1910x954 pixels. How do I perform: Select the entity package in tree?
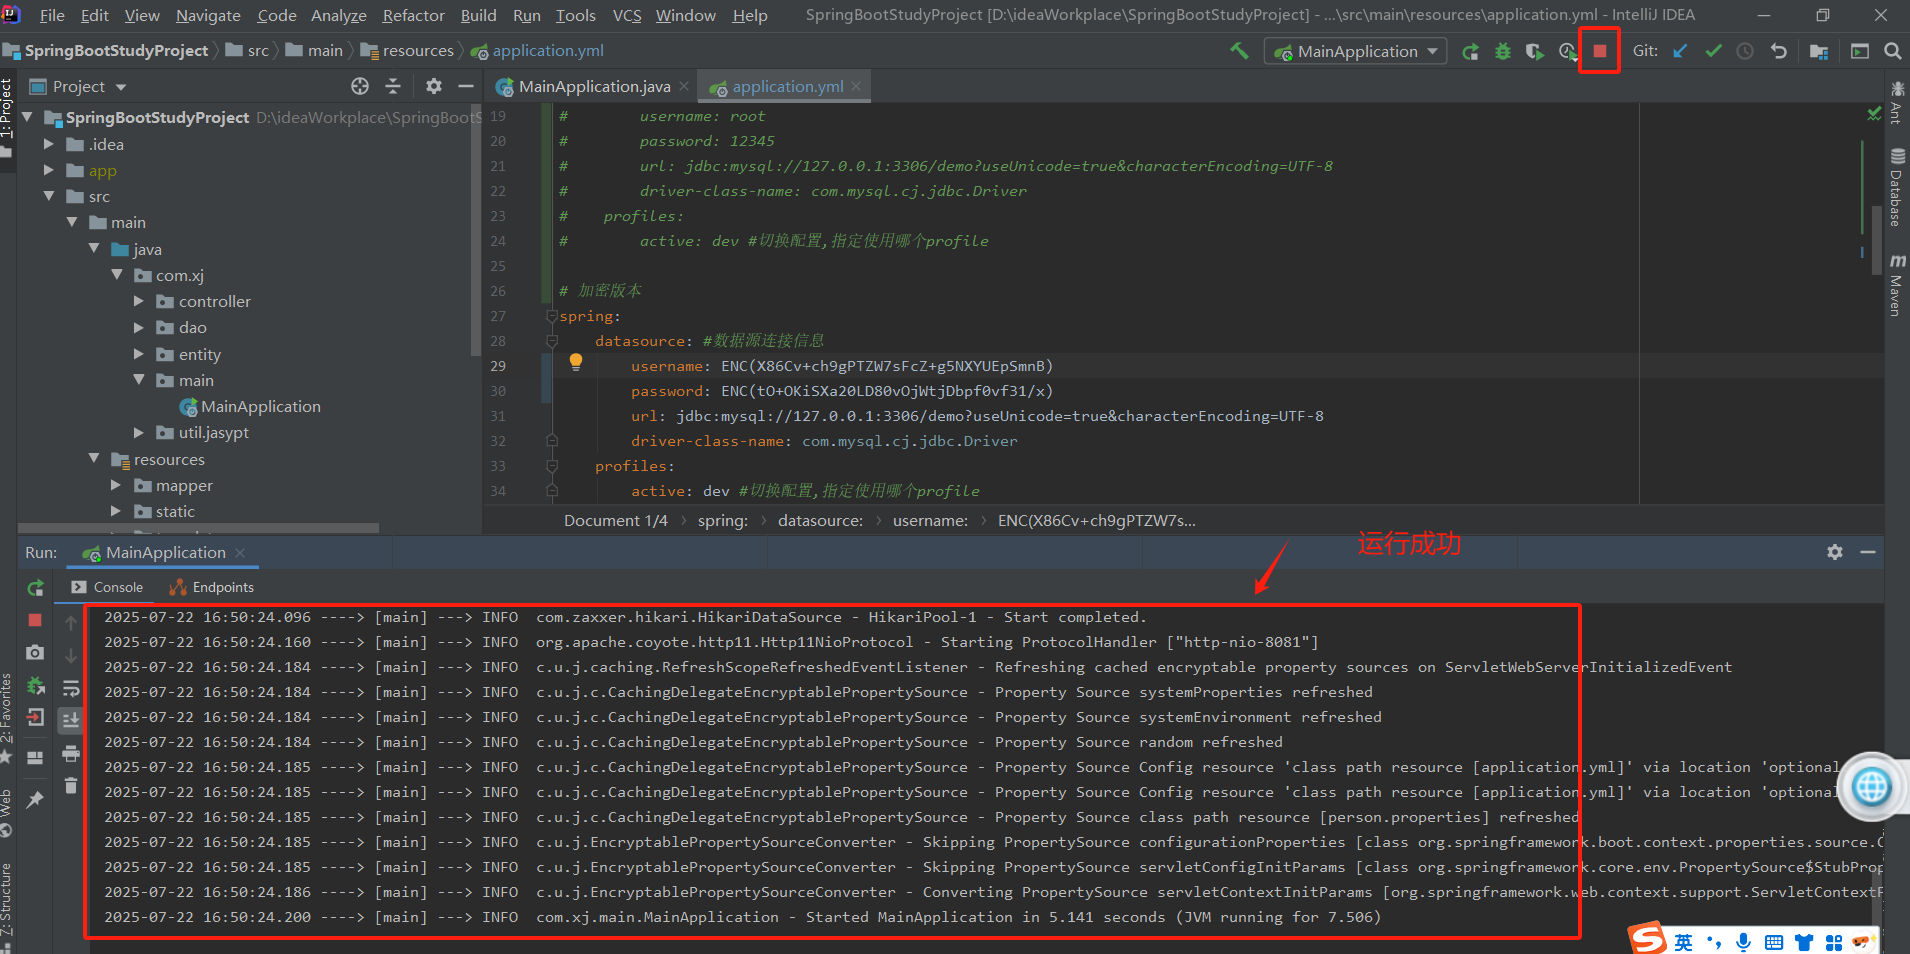(199, 354)
